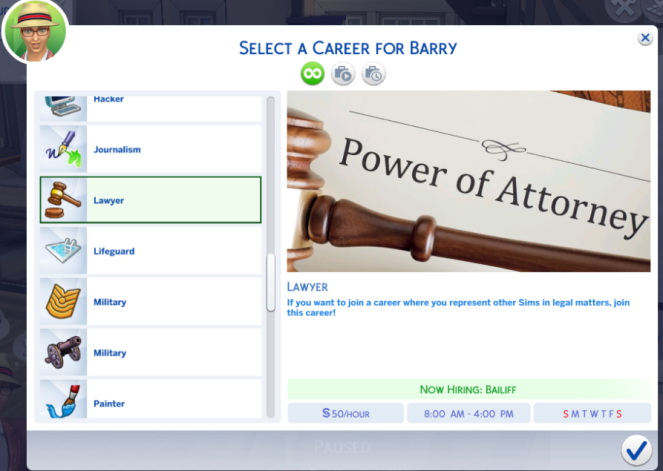663x471 pixels.
Task: Click the Military chevron badge icon
Action: click(x=63, y=301)
